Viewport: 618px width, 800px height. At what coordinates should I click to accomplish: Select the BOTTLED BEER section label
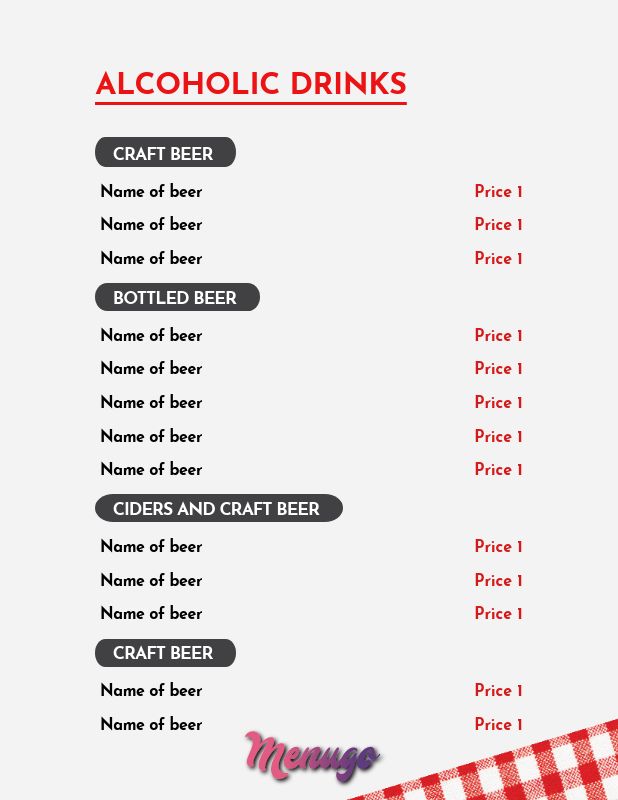177,297
